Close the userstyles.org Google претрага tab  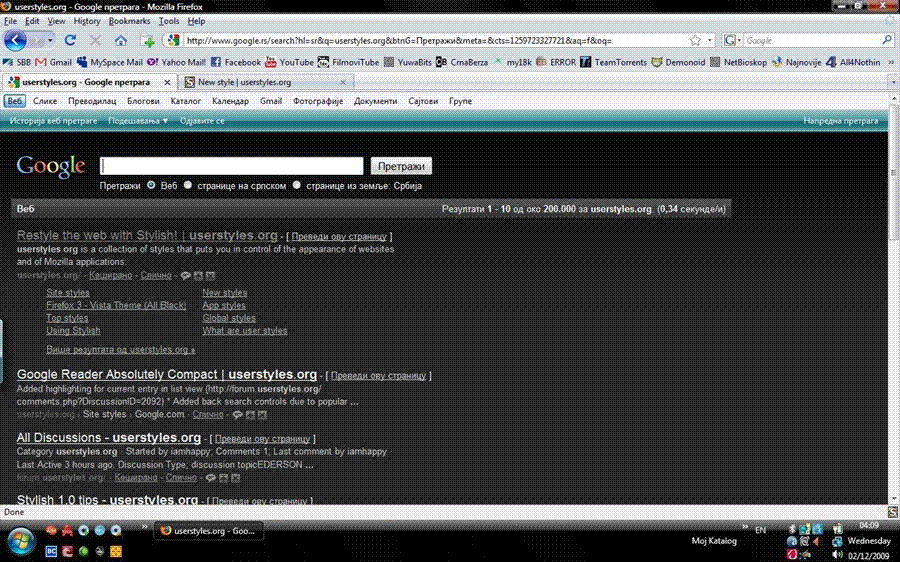click(x=167, y=82)
